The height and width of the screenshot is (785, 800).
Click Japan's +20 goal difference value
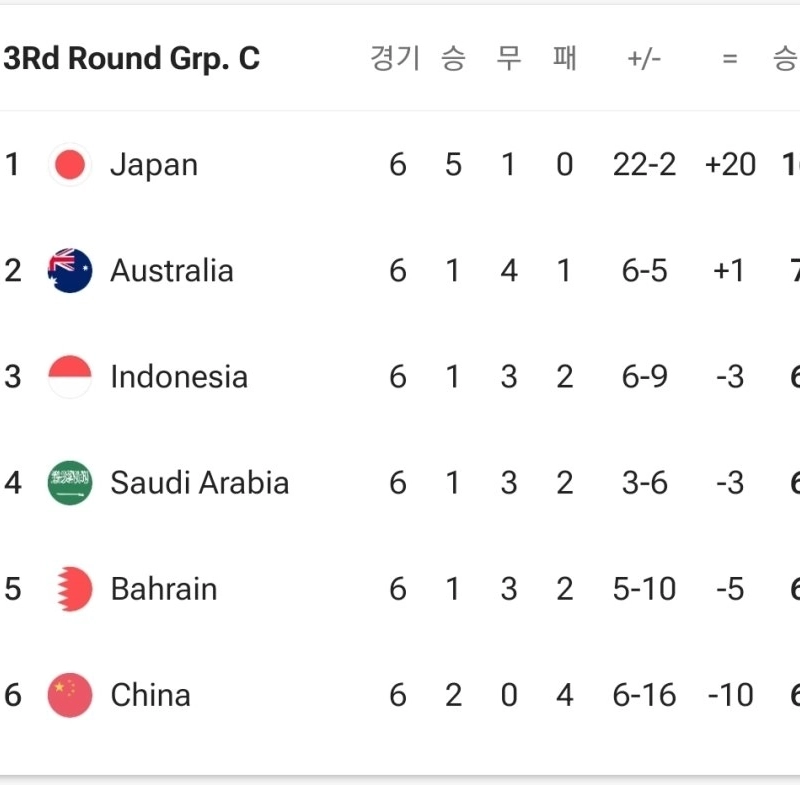(x=730, y=165)
